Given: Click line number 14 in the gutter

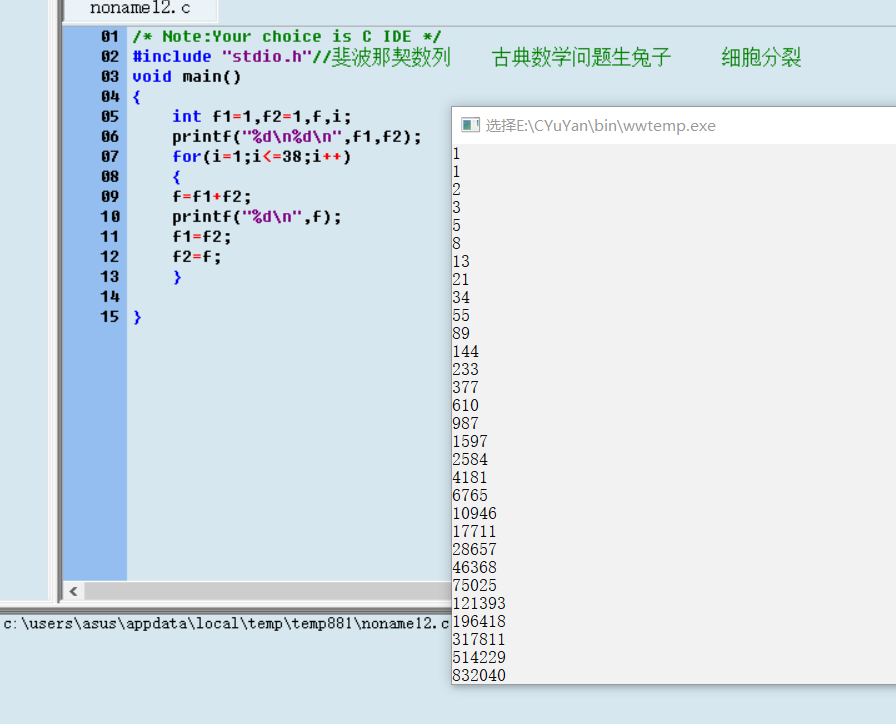Looking at the screenshot, I should (x=110, y=297).
